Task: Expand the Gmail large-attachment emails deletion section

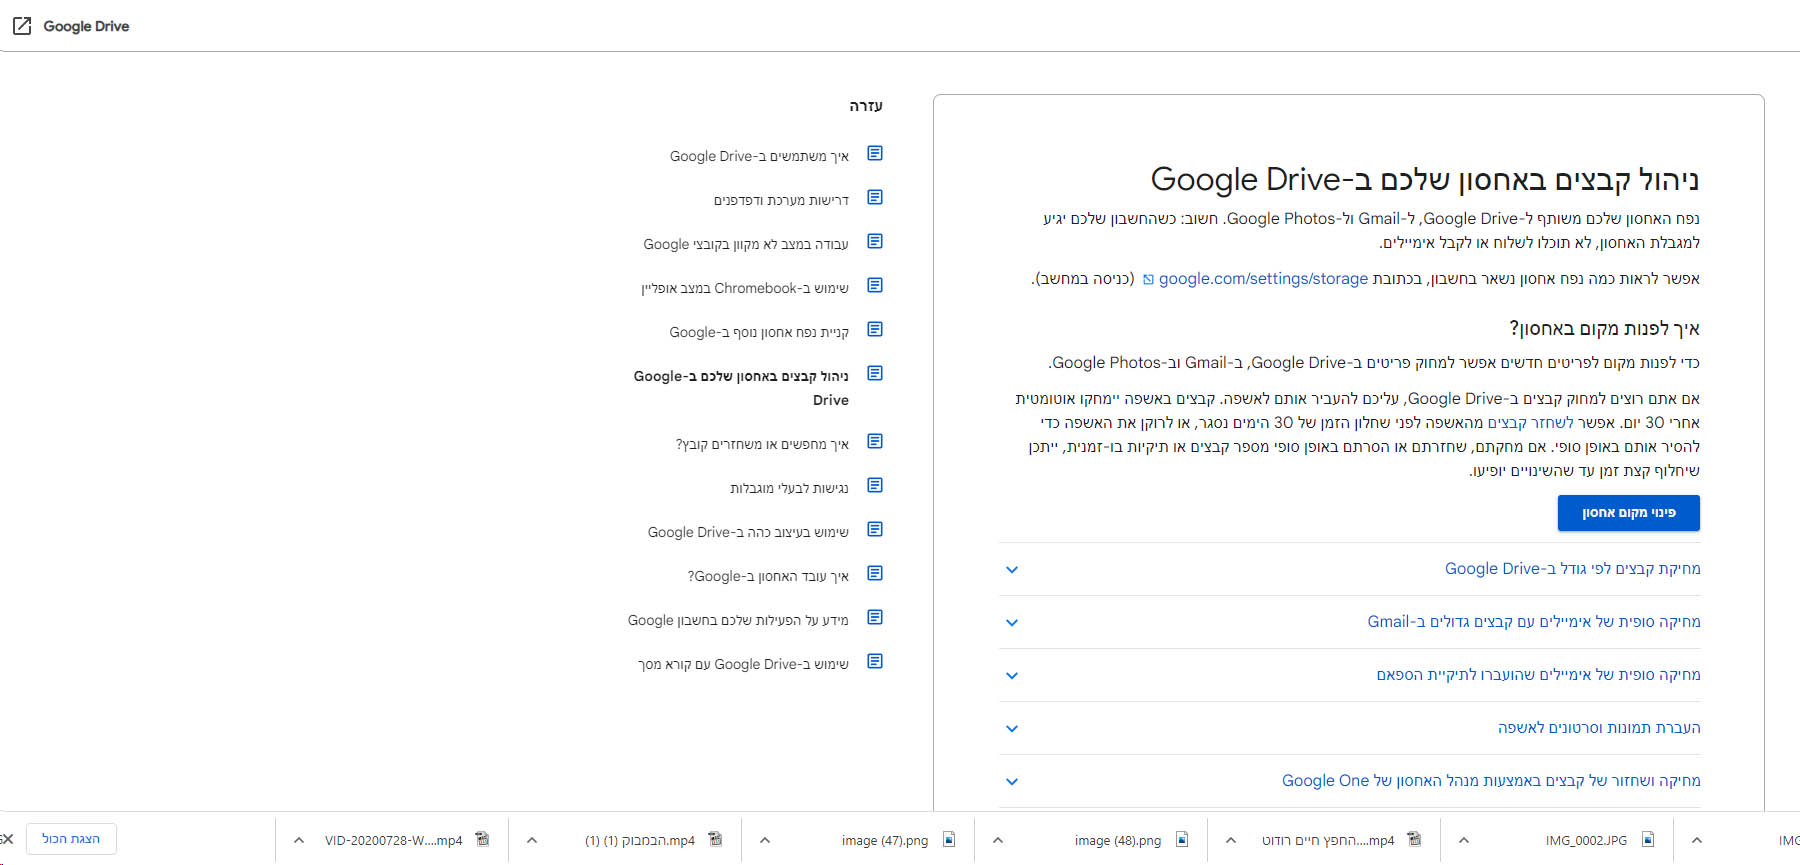Action: 1350,622
